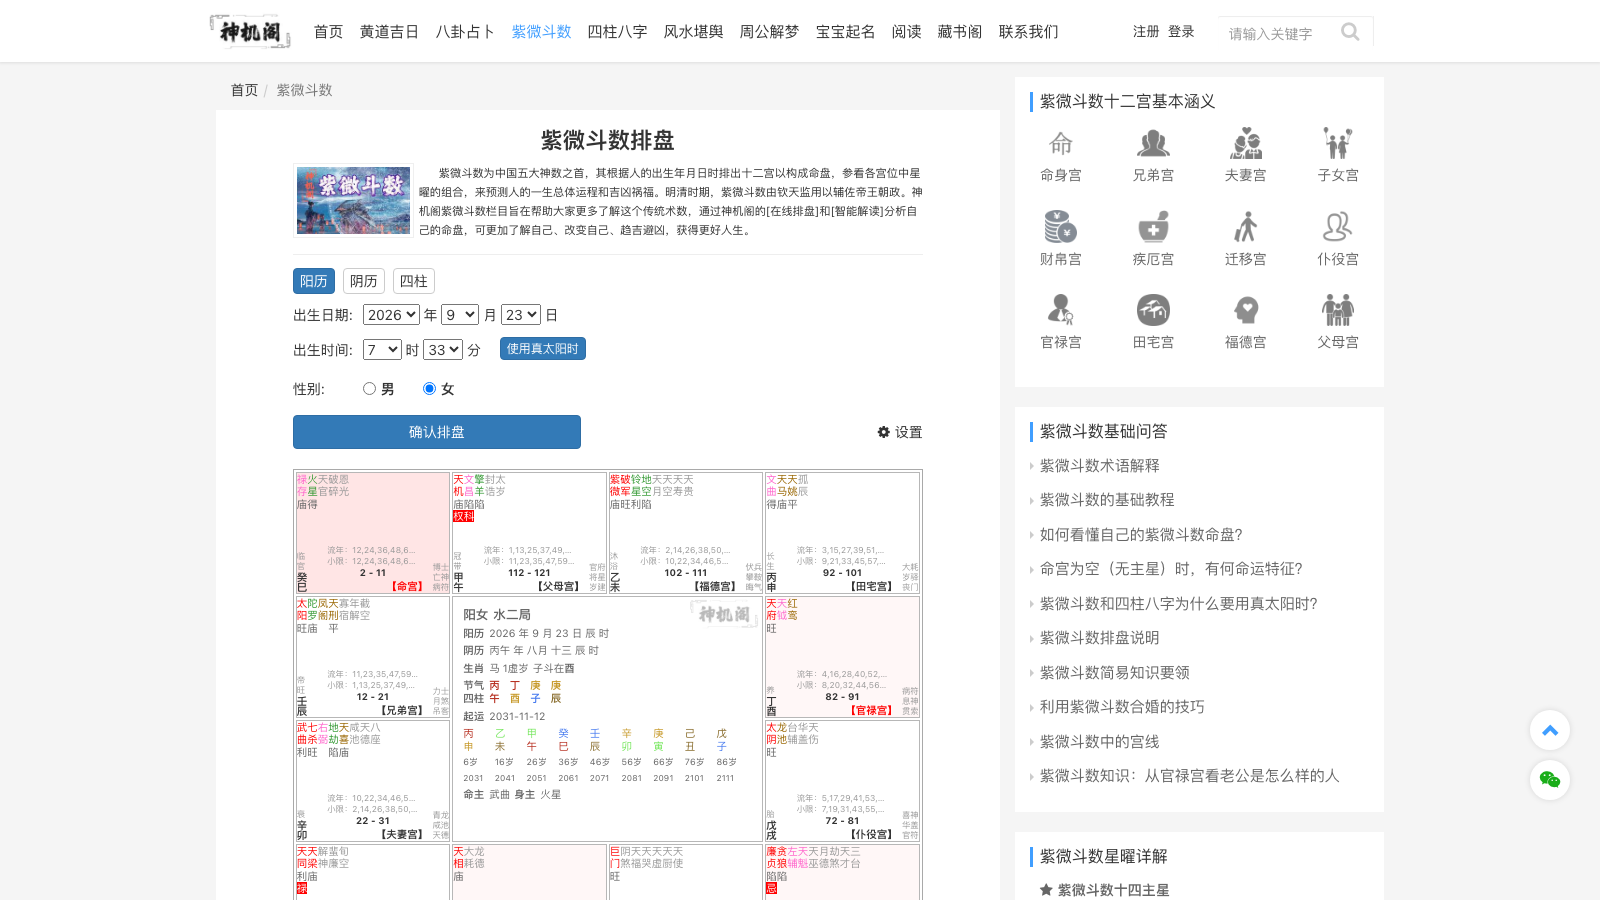Focus the keyword search input field

tap(1278, 33)
